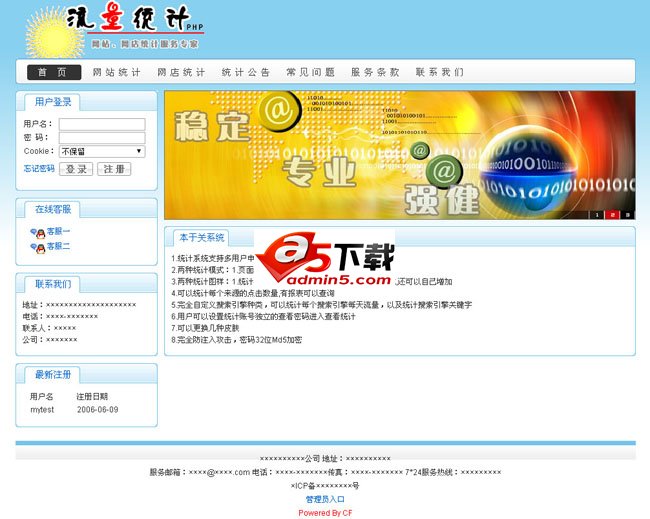Screen dimensions: 650x519
Task: Click the main banner image
Action: tap(400, 155)
